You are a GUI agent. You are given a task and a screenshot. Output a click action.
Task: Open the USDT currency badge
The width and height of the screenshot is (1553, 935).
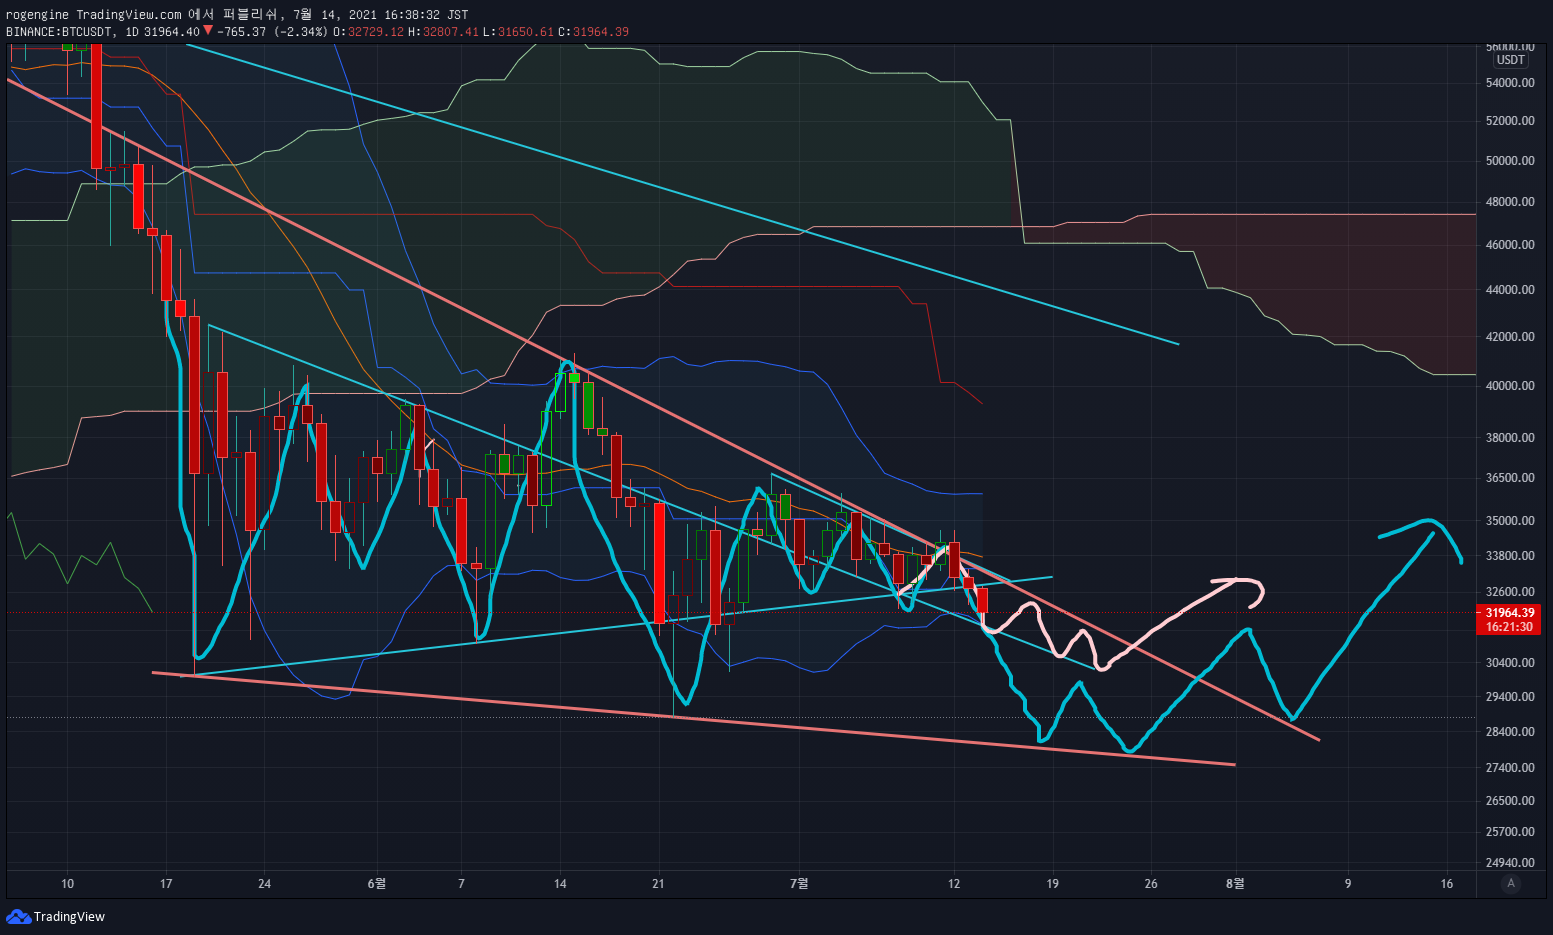1510,60
